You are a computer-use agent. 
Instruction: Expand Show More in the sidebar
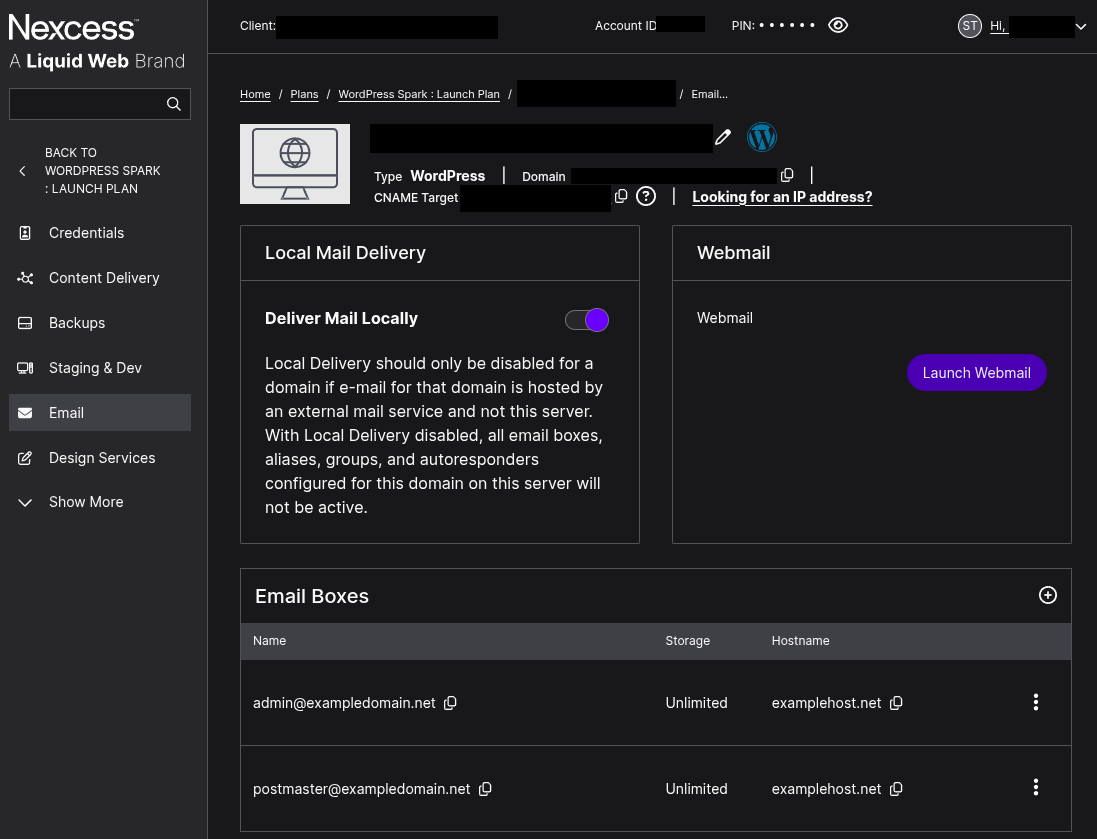[86, 502]
